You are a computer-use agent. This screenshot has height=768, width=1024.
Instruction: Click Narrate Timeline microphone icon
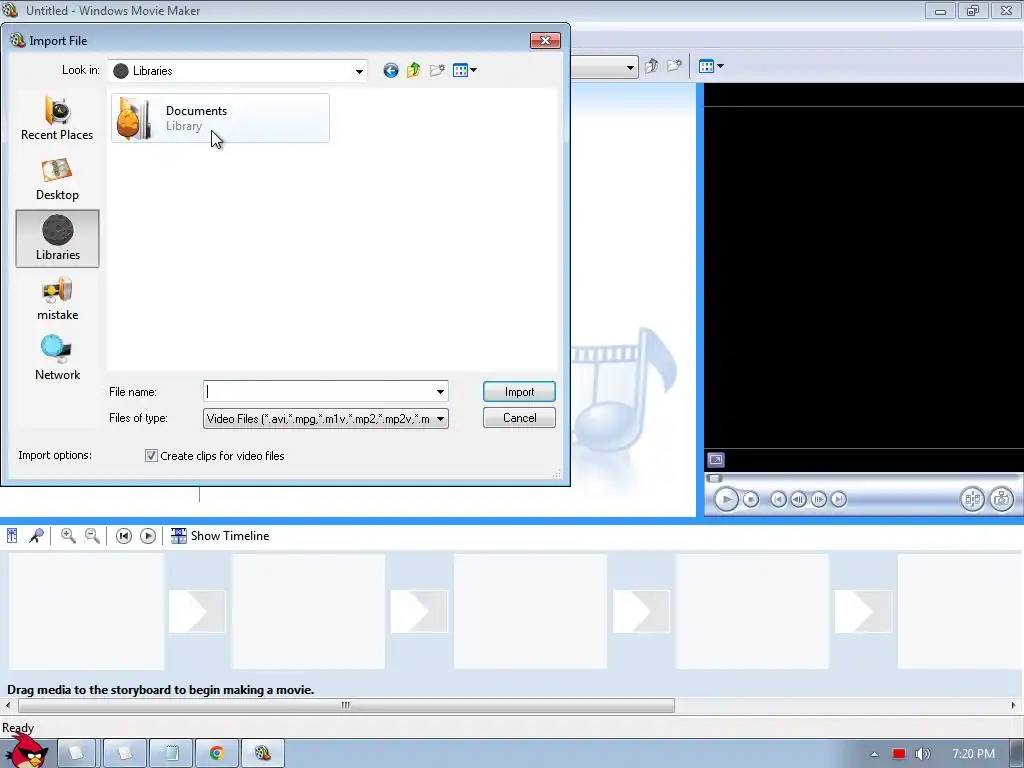pyautogui.click(x=36, y=536)
